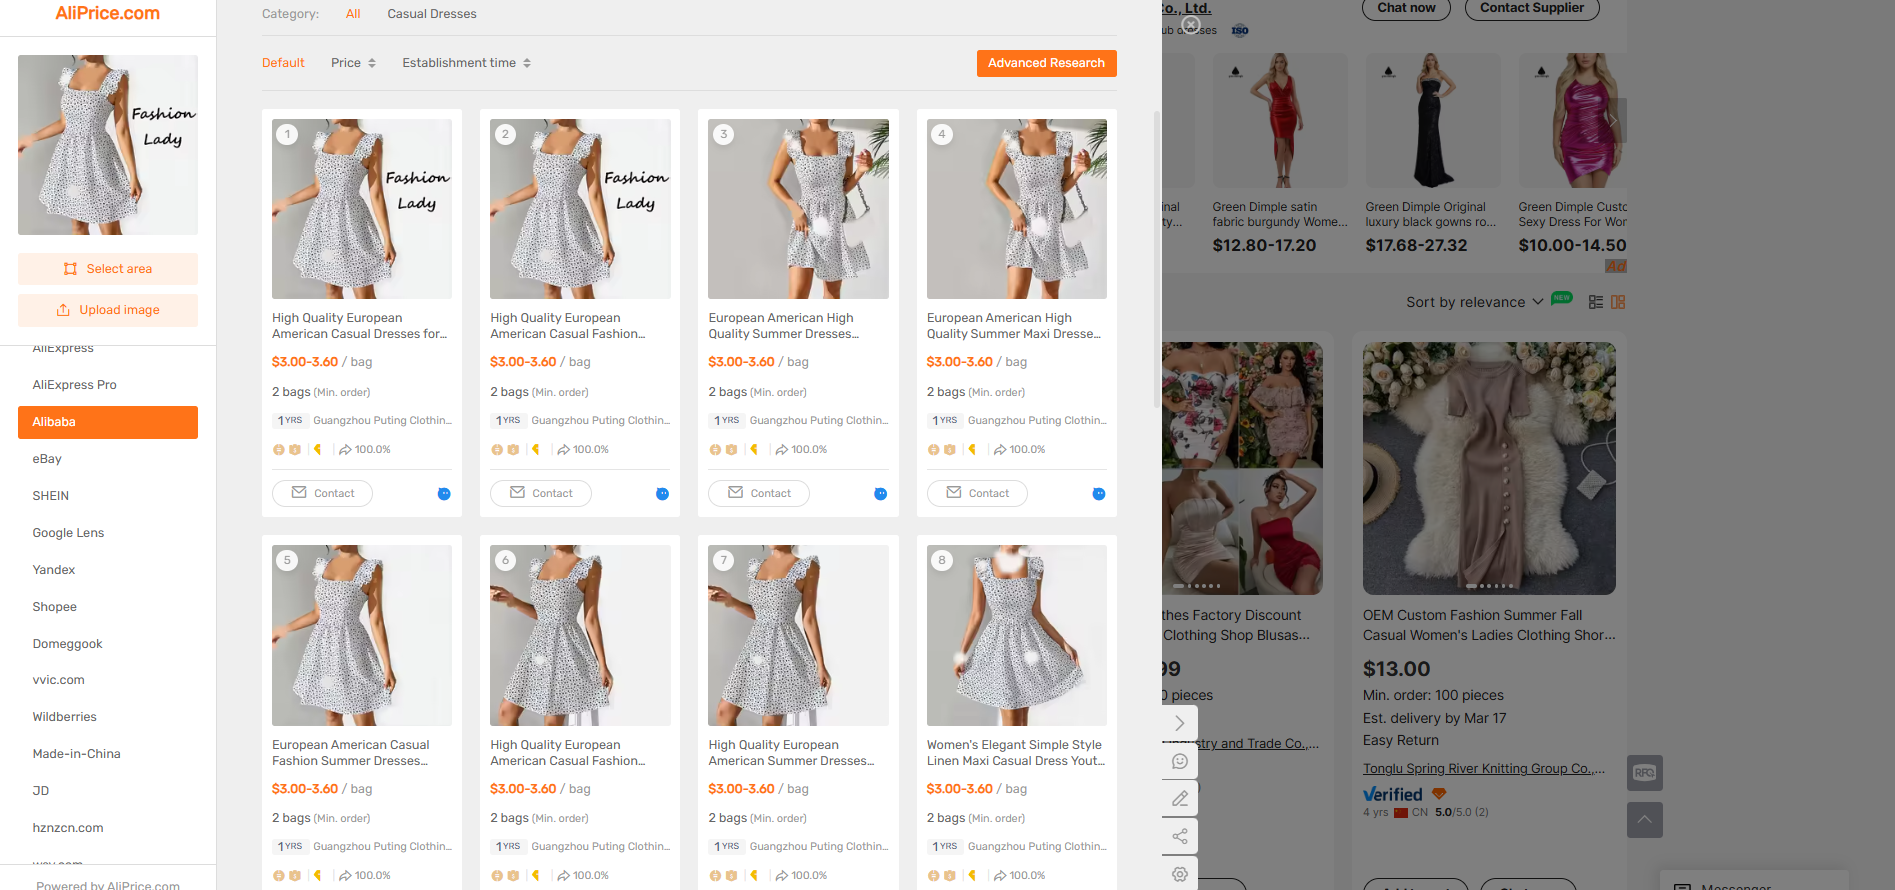This screenshot has width=1895, height=890.
Task: Select hznzcn.com in platform list
Action: [x=108, y=828]
